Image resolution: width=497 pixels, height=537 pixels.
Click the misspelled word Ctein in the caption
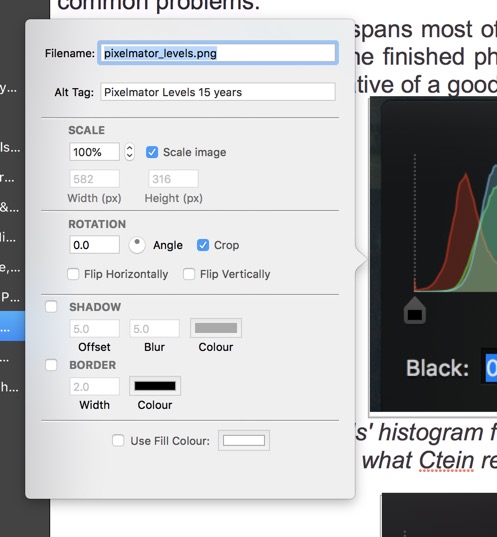click(446, 461)
